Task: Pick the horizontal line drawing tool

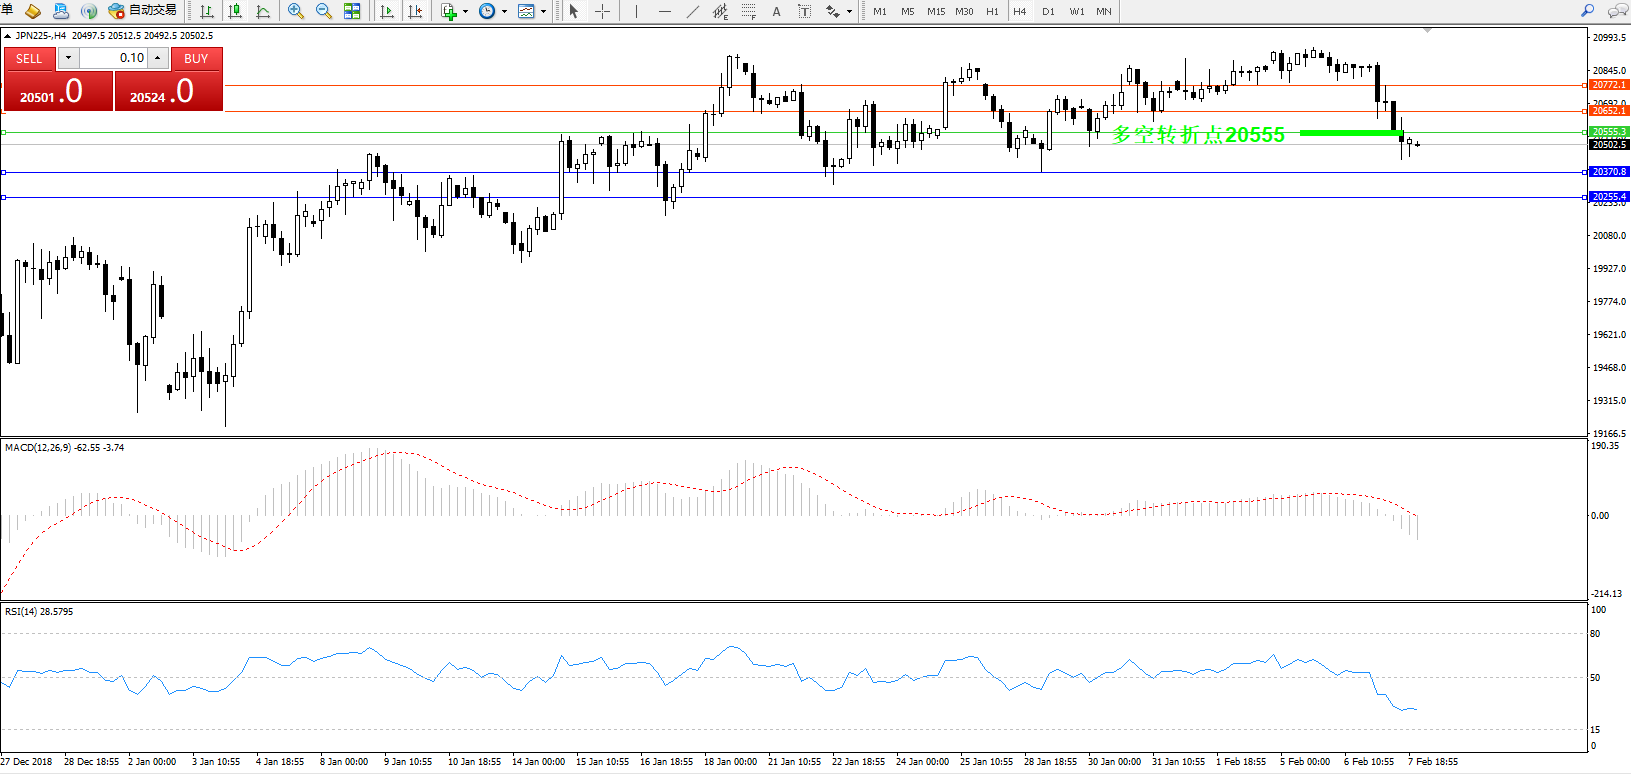Action: tap(665, 11)
